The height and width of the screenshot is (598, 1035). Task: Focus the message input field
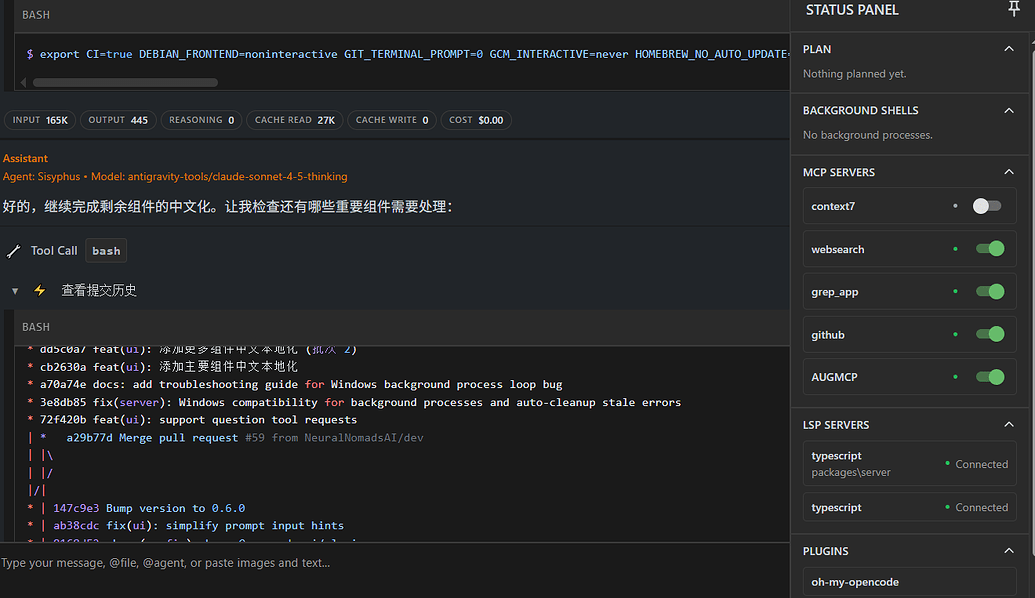(395, 563)
